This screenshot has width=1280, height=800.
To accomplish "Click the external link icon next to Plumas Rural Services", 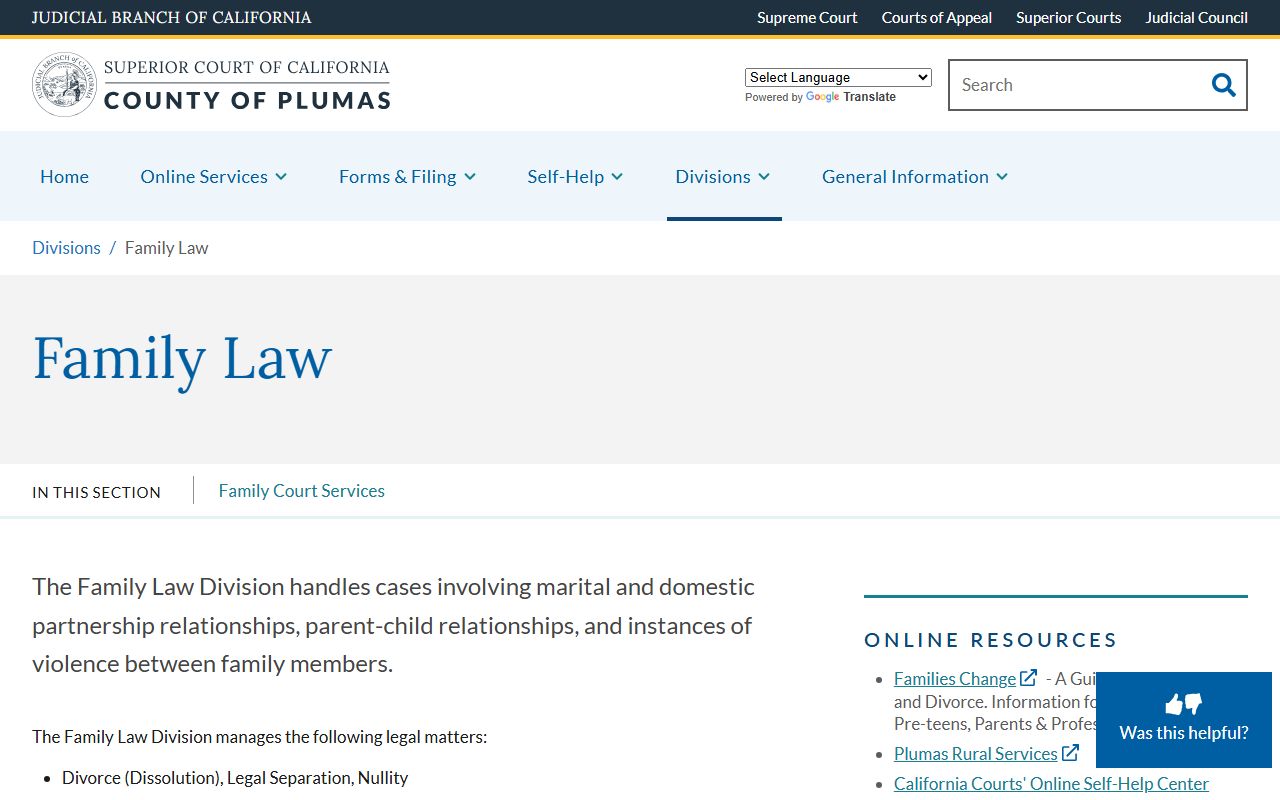I will [x=1070, y=753].
